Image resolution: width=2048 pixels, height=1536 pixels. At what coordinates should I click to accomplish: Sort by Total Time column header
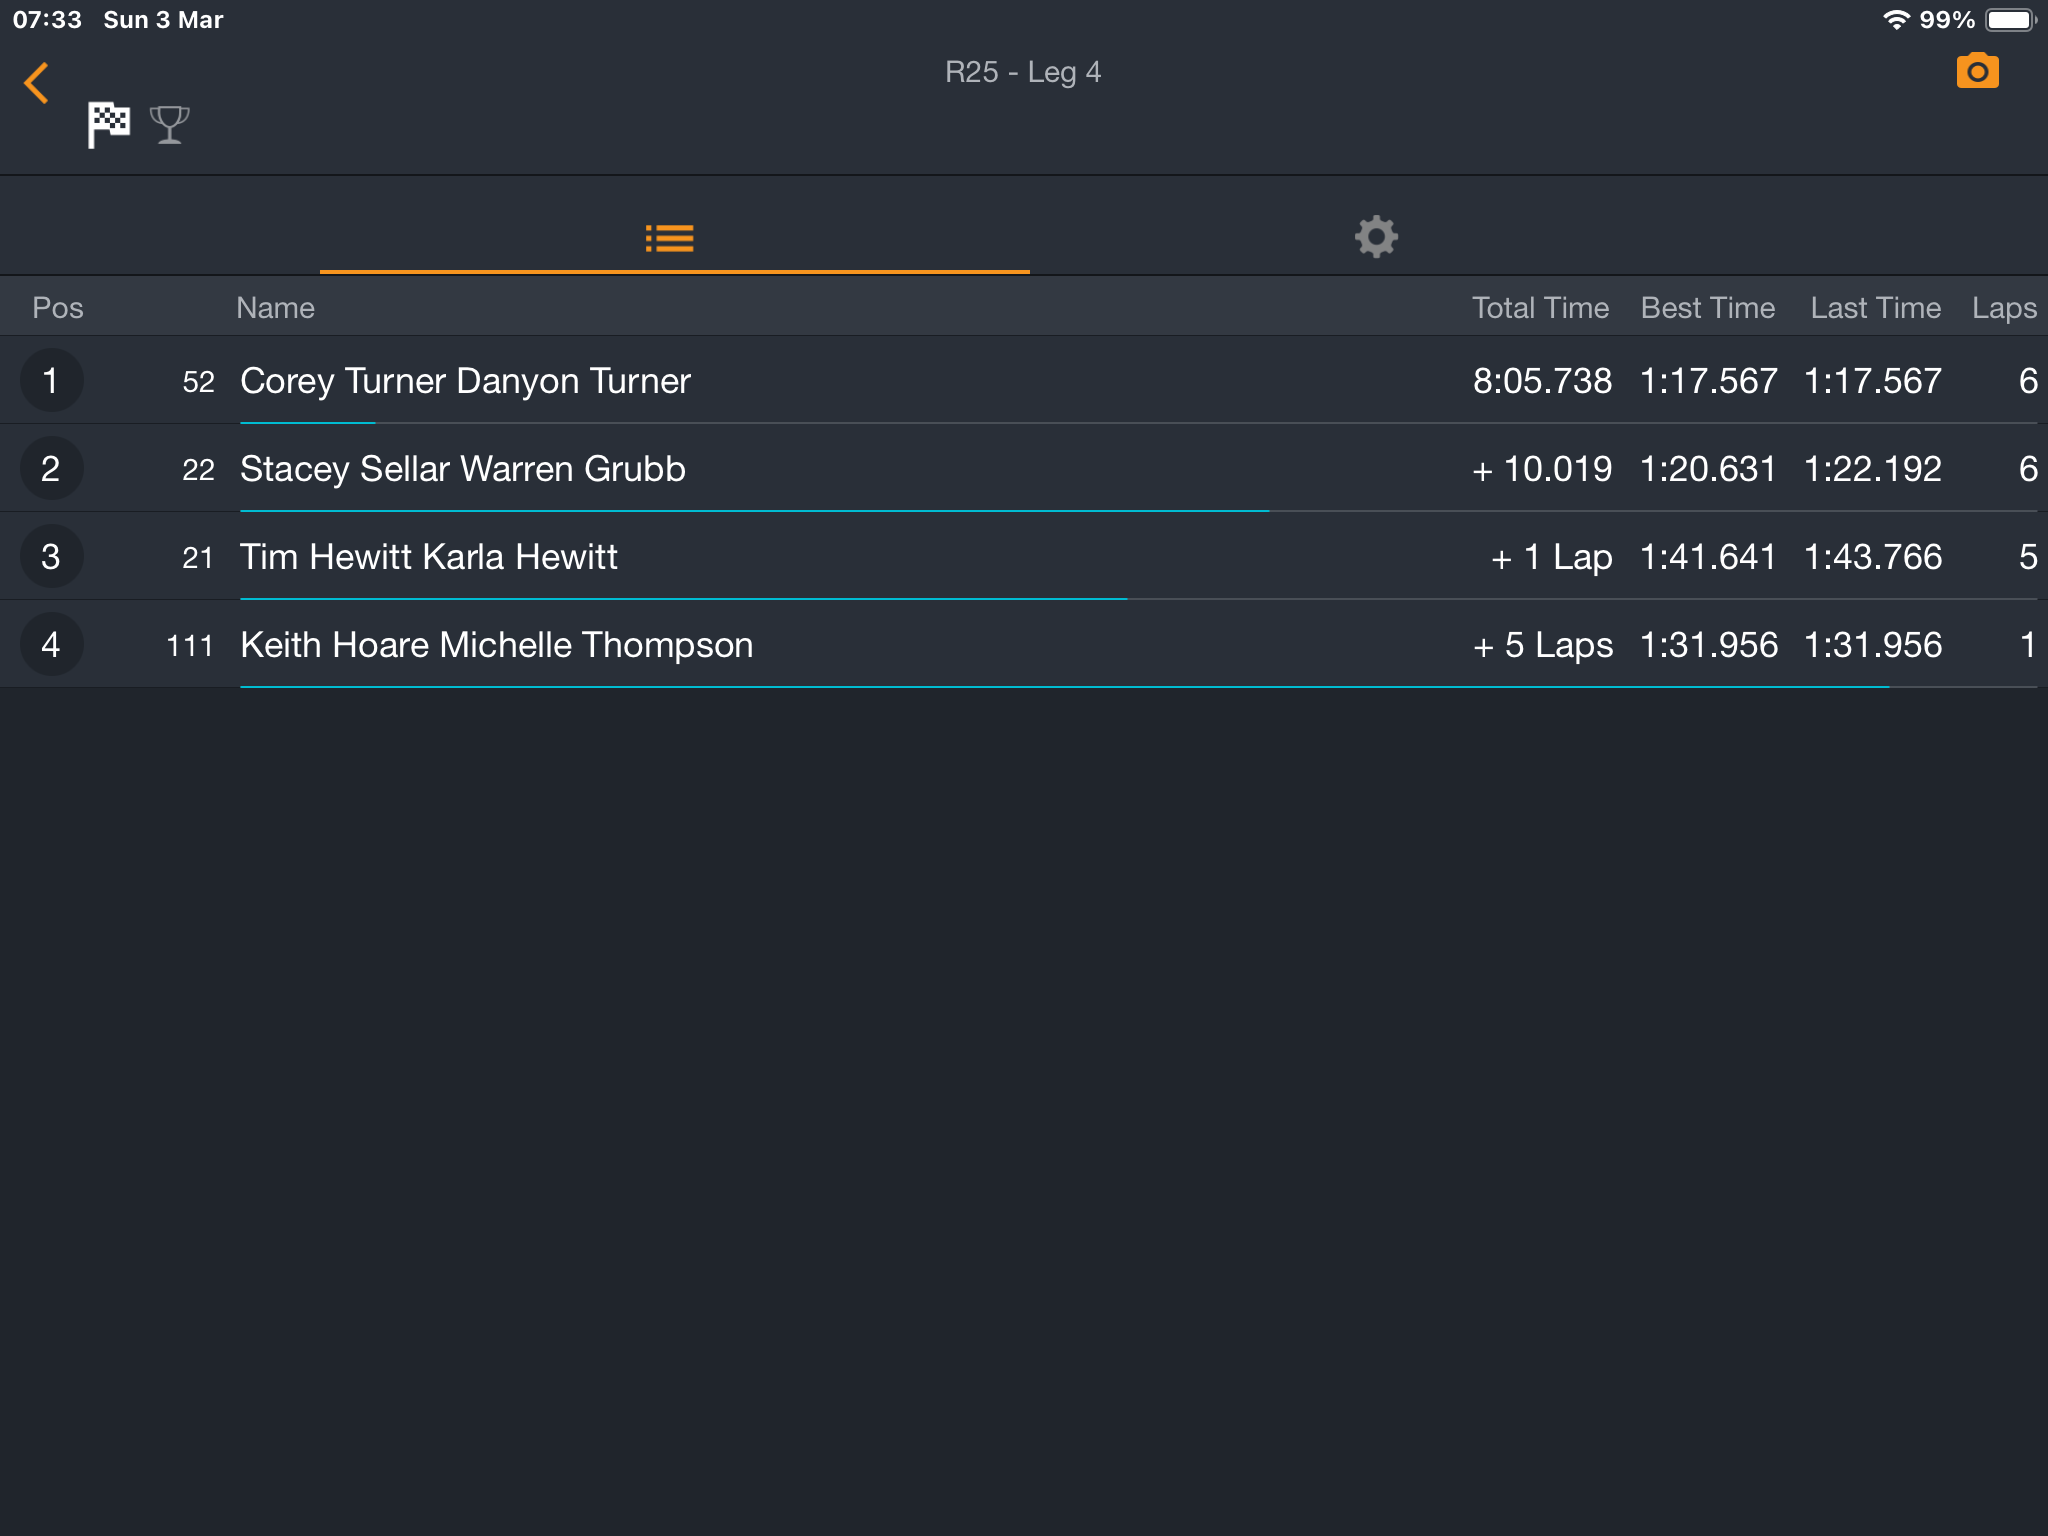(1540, 308)
